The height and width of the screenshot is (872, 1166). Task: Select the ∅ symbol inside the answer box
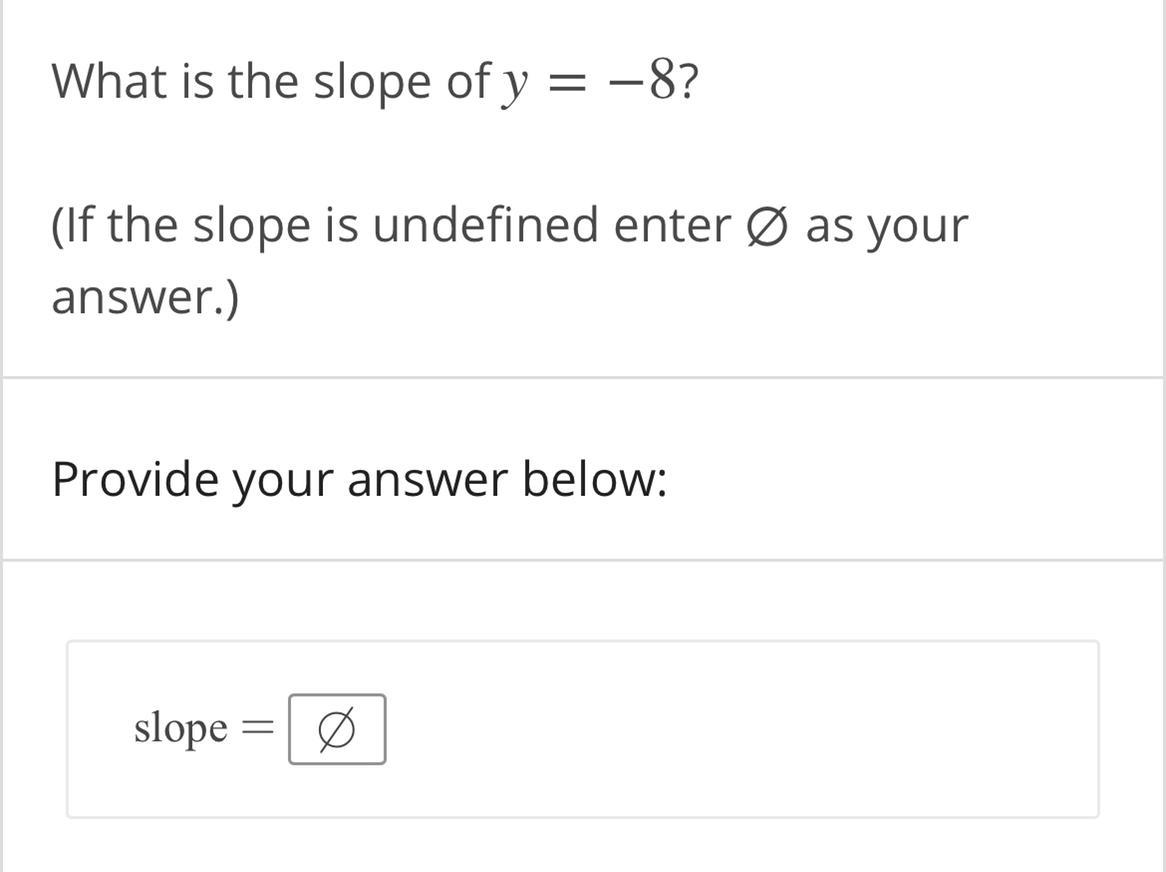coord(336,730)
